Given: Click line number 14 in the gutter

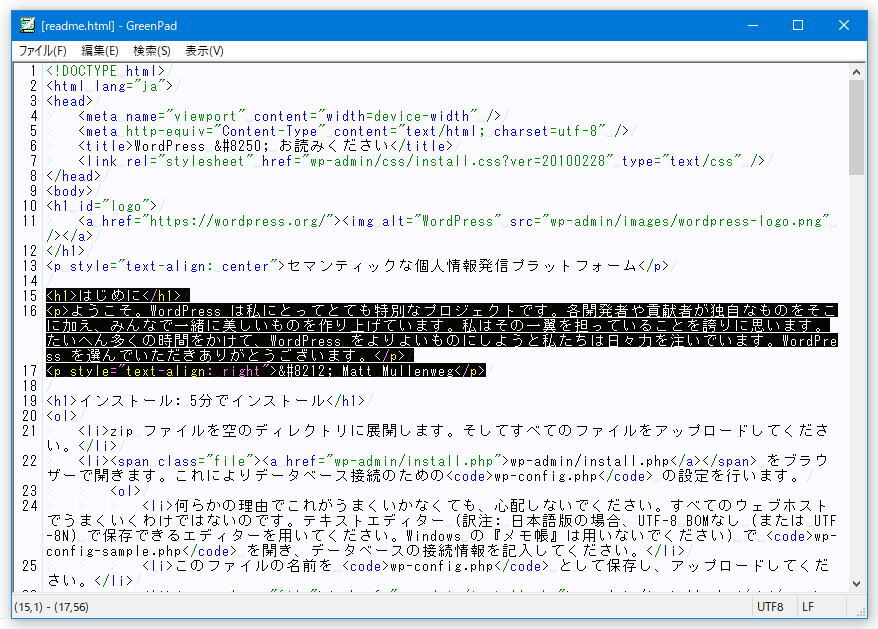Looking at the screenshot, I should 30,281.
